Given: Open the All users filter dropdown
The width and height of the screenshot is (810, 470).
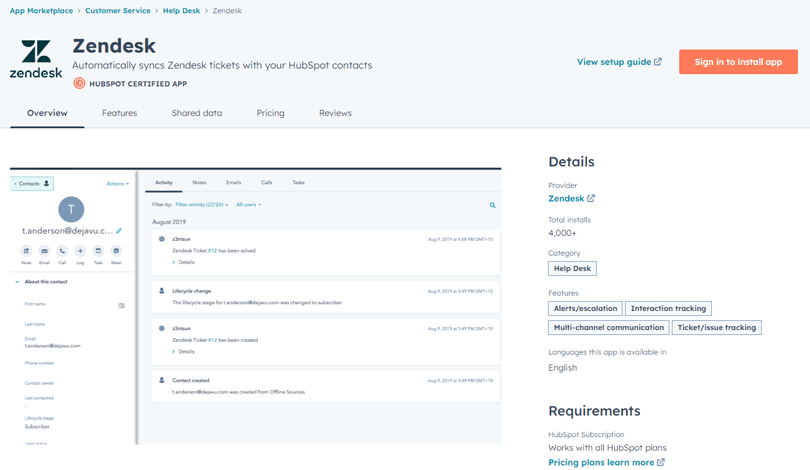Looking at the screenshot, I should (248, 205).
